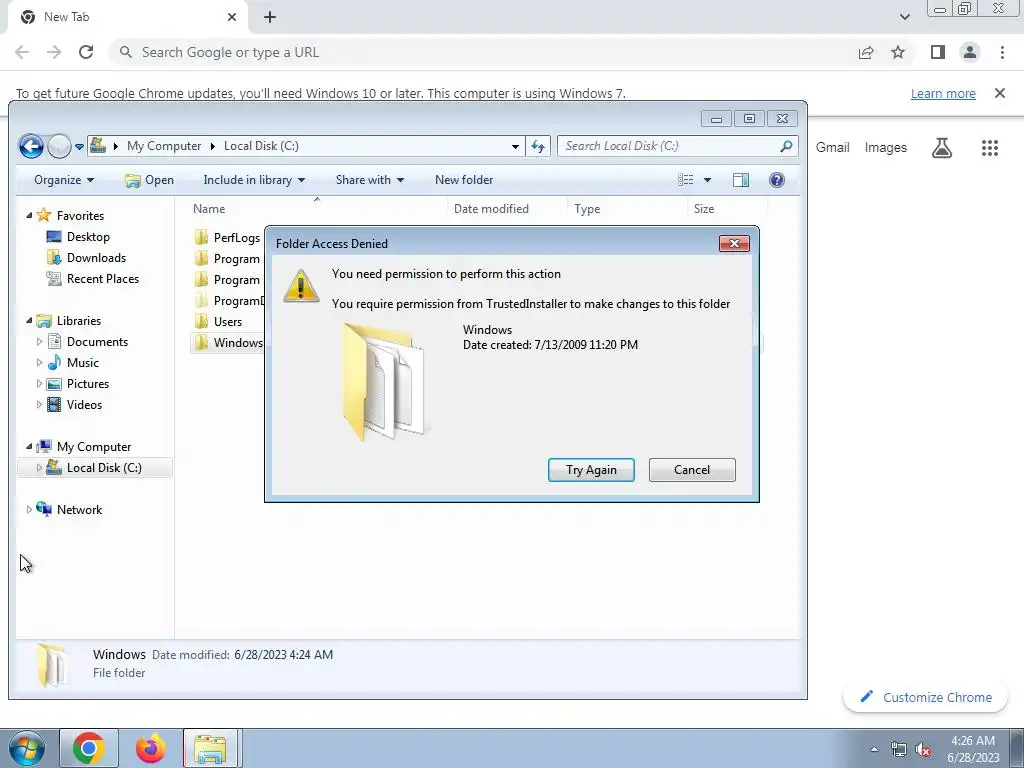Go back in the Explorer window
Viewport: 1024px width, 768px height.
[31, 146]
